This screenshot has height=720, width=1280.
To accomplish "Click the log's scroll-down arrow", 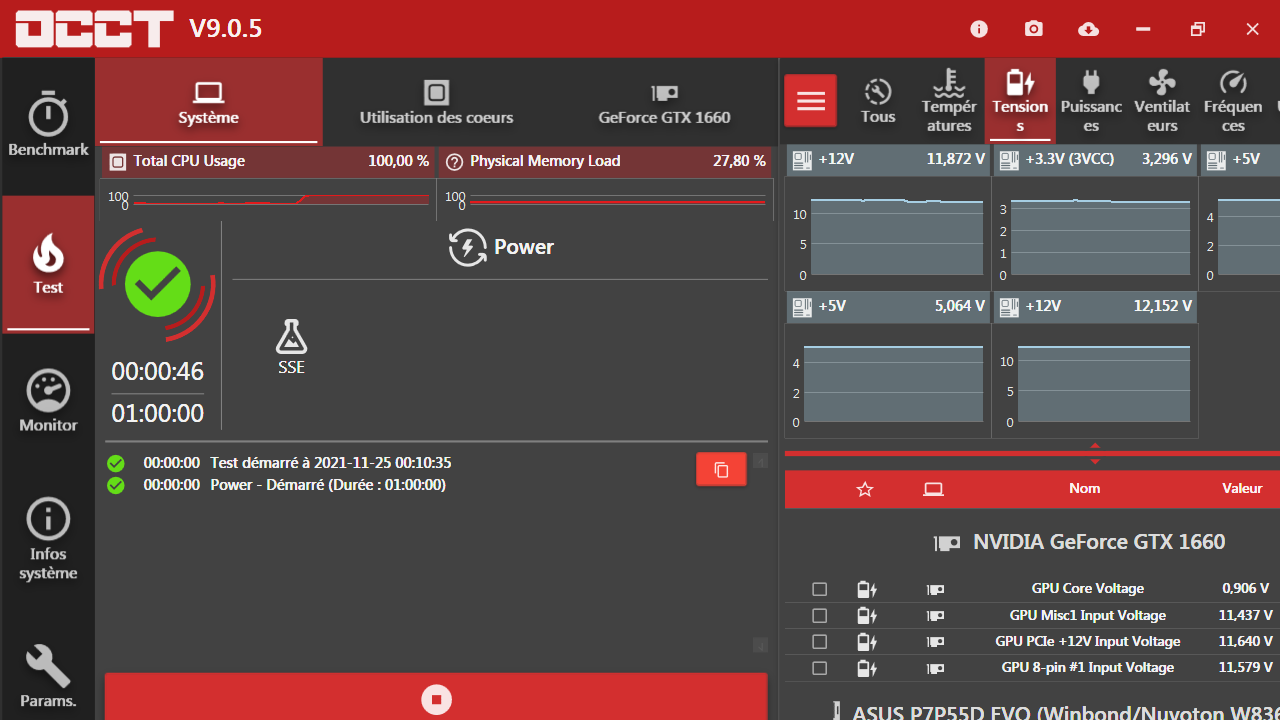I will pyautogui.click(x=760, y=645).
